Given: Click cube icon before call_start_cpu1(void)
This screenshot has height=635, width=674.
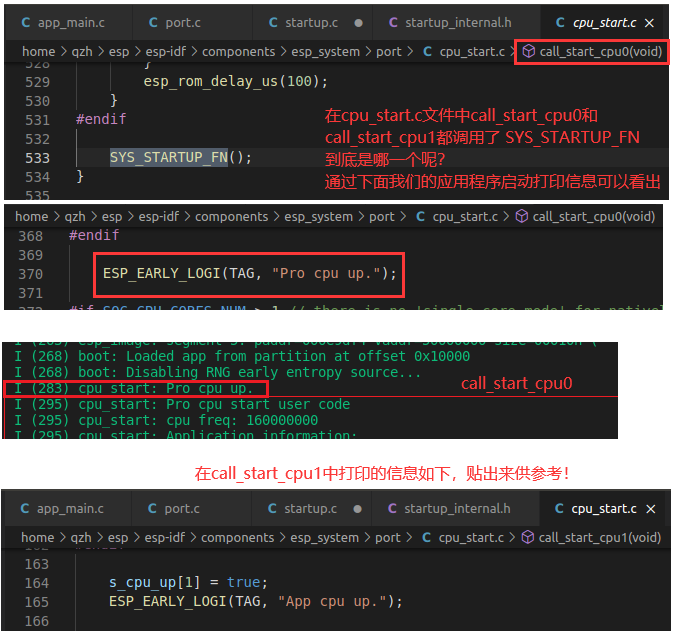Looking at the screenshot, I should (x=527, y=537).
